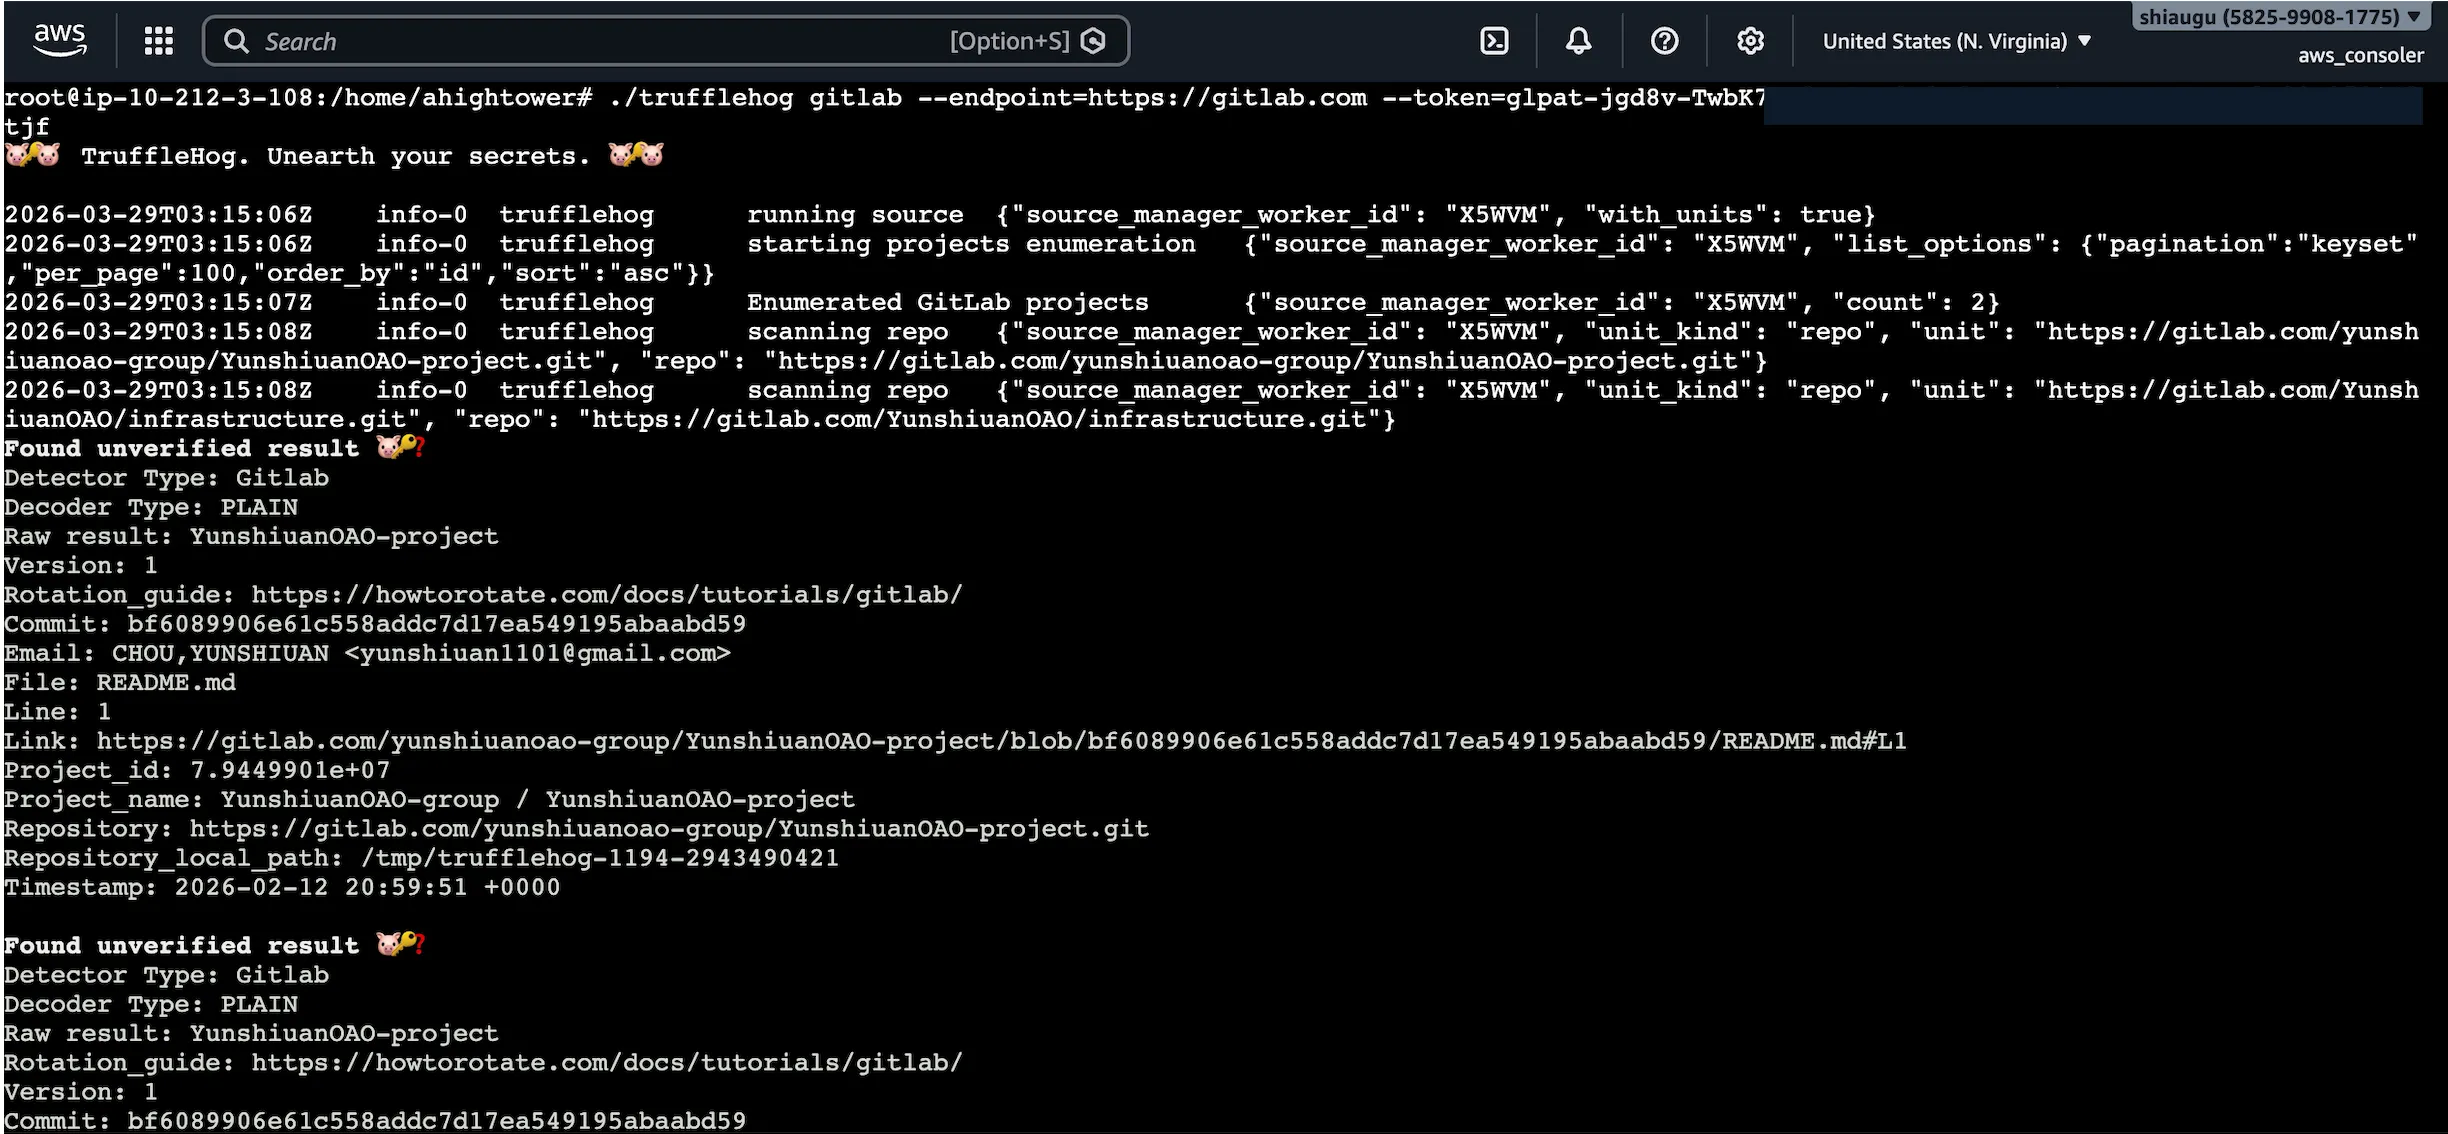This screenshot has height=1134, width=2448.
Task: Open the AWS console home logo
Action: [60, 40]
